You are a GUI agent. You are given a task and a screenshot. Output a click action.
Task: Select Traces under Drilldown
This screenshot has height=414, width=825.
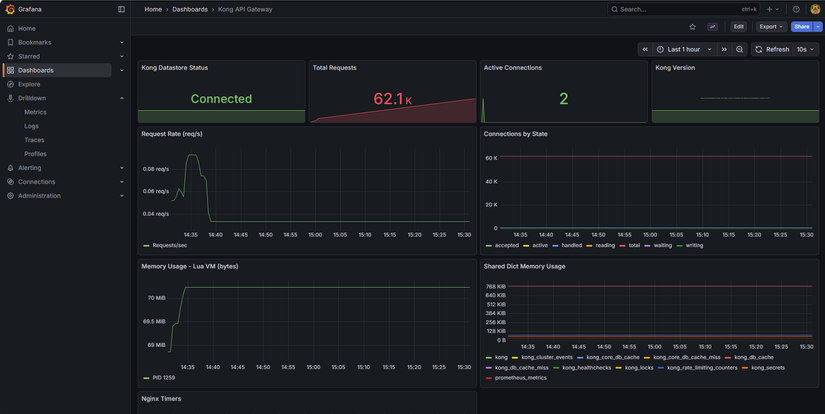(x=35, y=140)
